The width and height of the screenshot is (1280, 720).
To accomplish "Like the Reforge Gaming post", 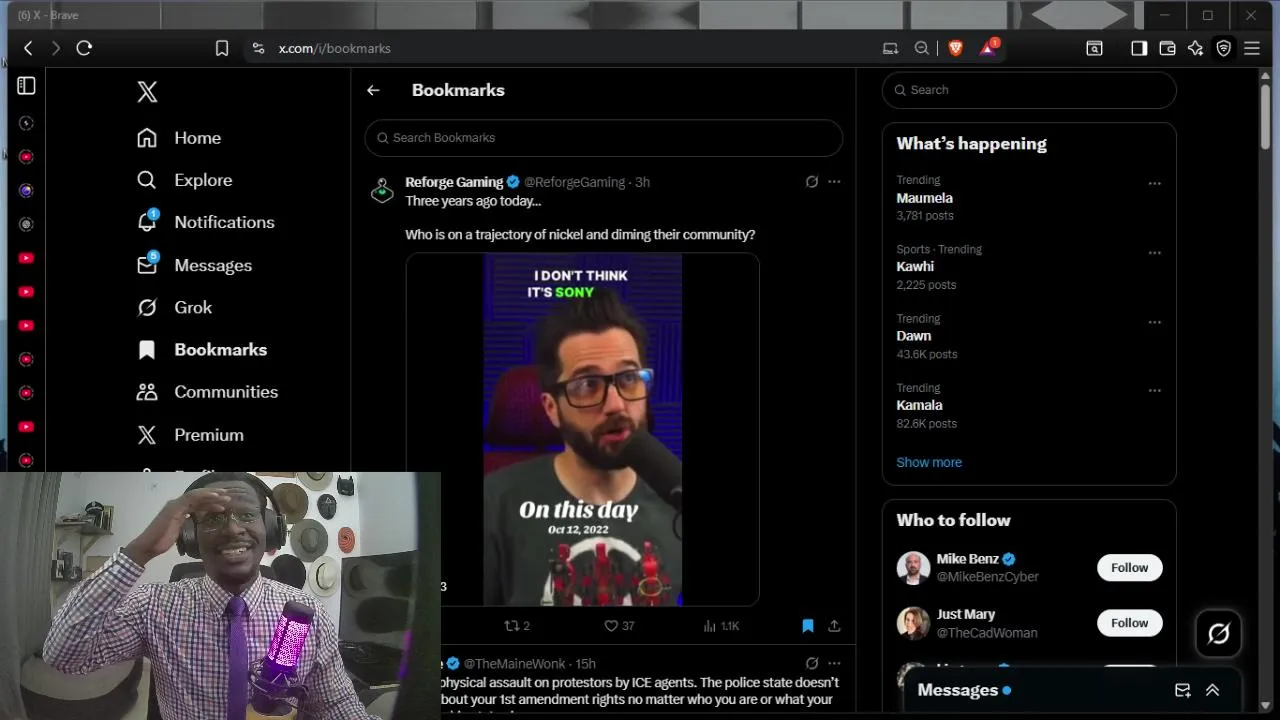I will click(x=620, y=626).
